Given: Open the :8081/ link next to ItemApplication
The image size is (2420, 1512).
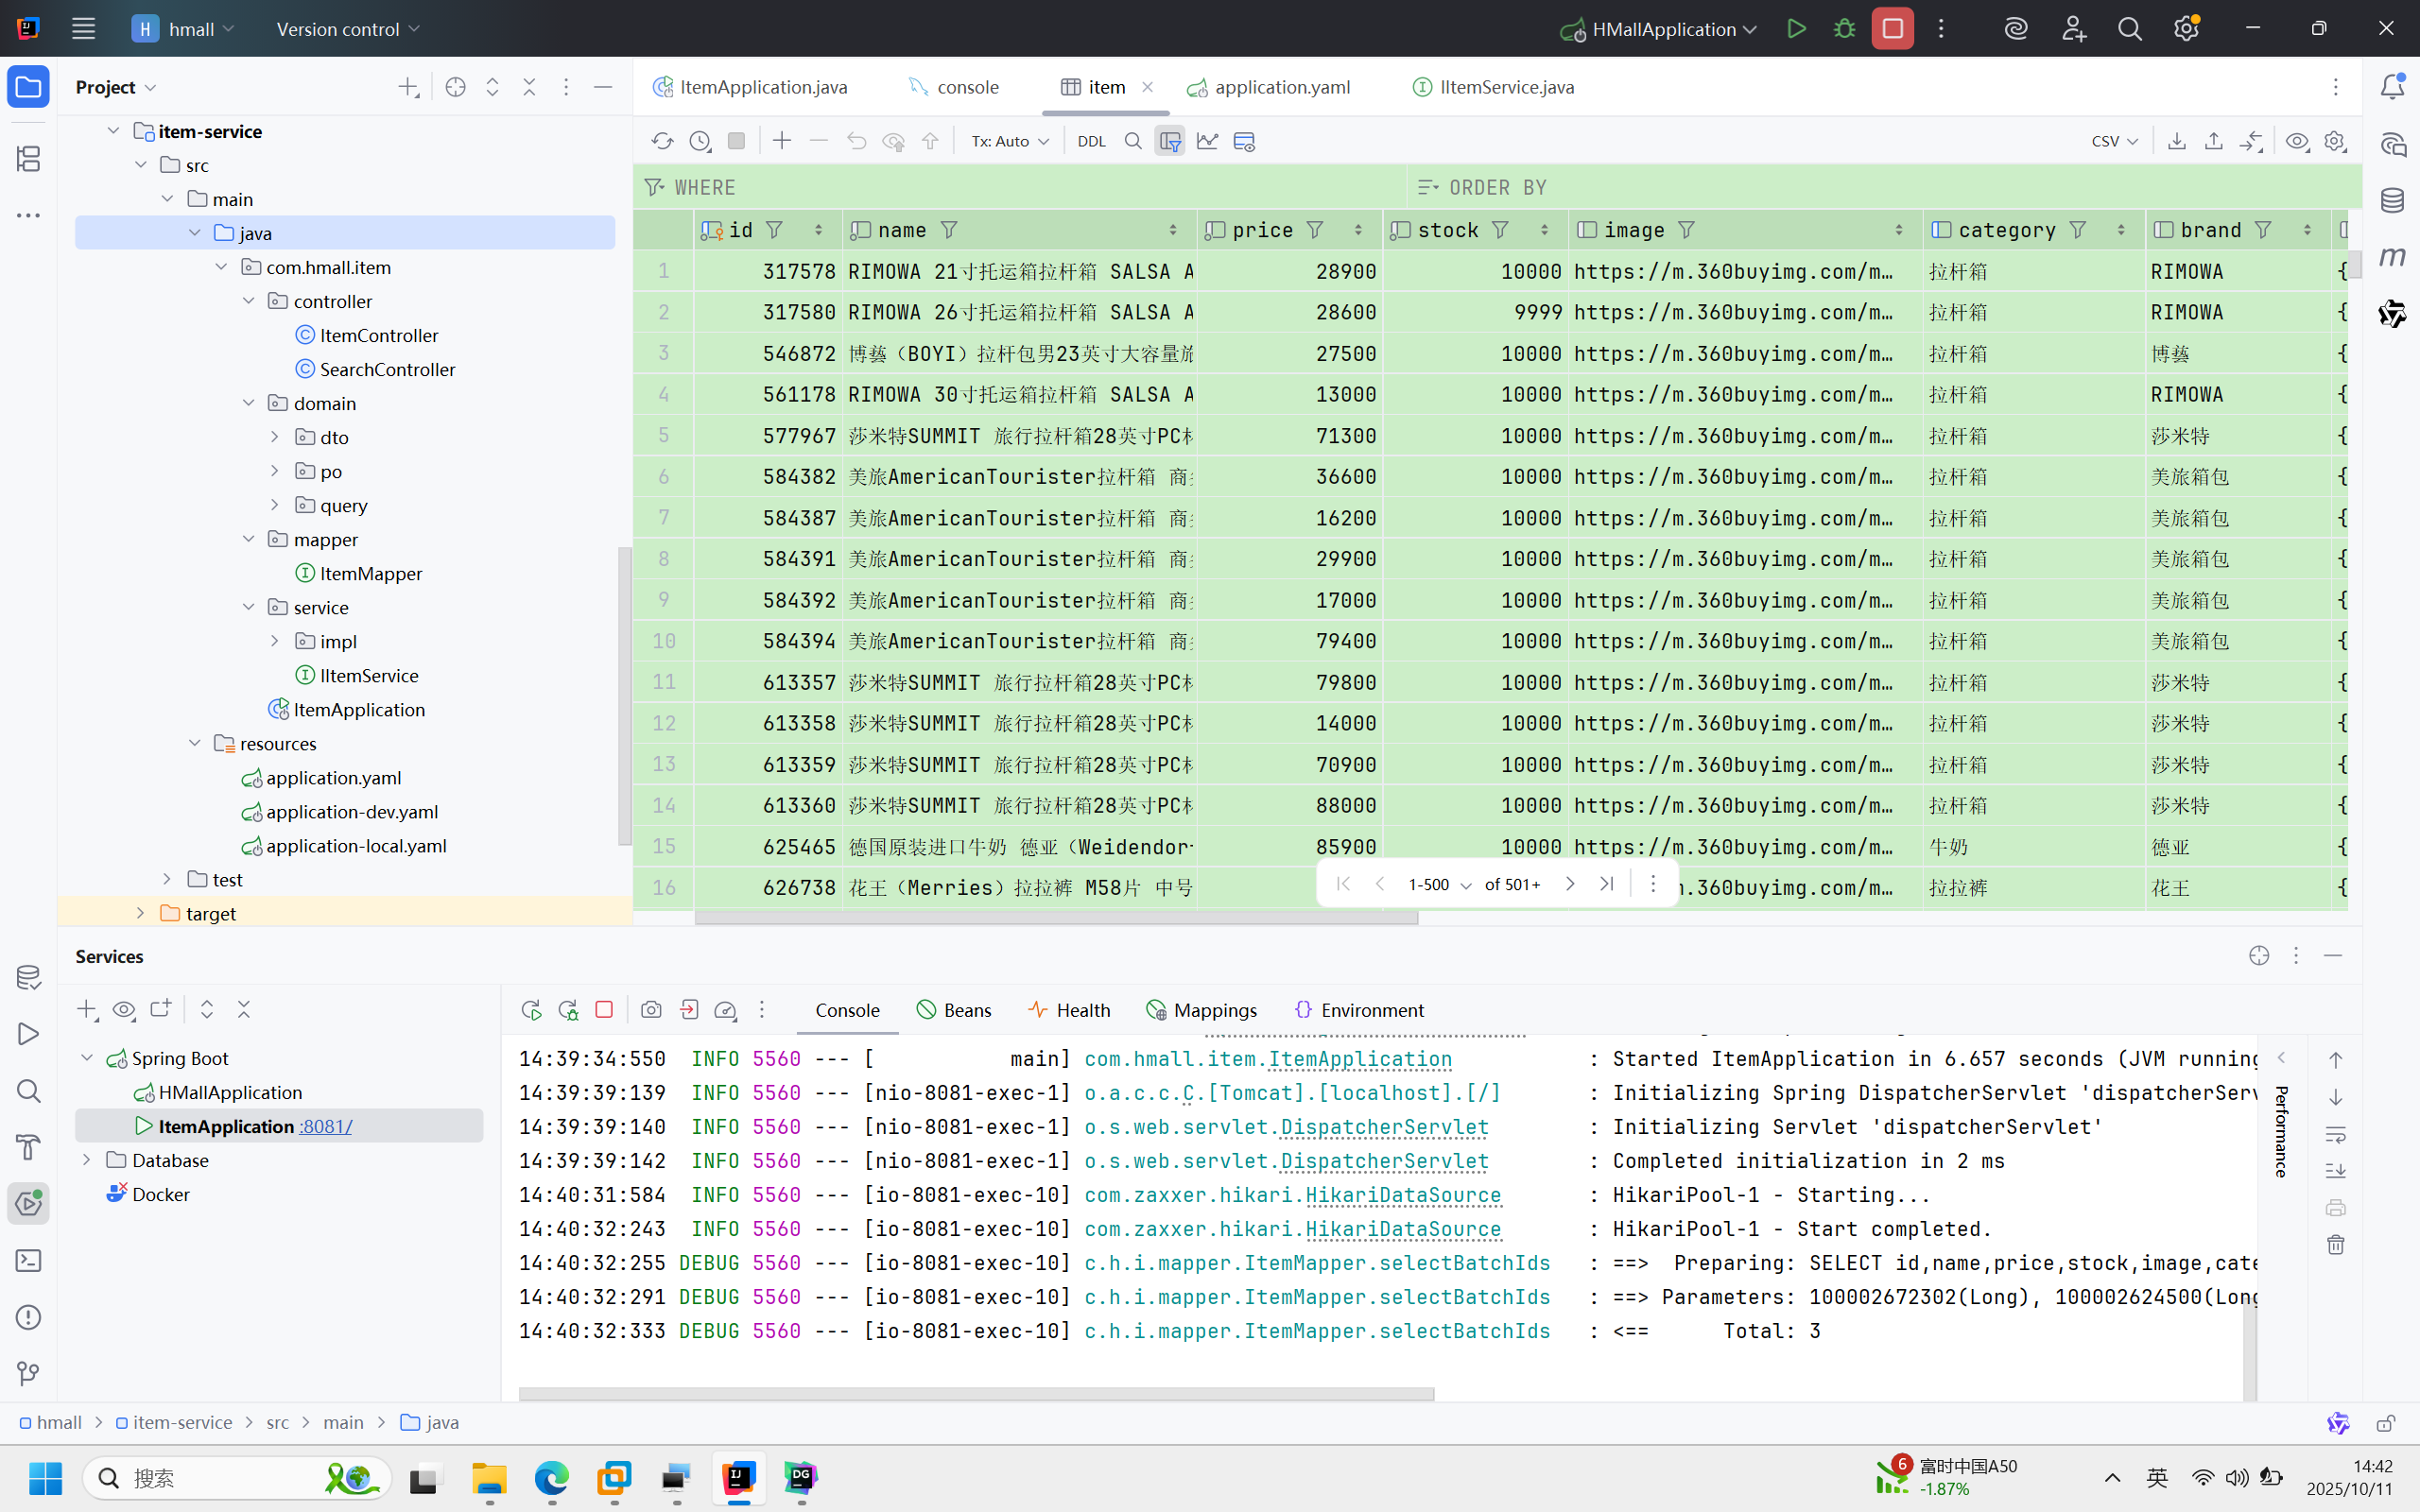Looking at the screenshot, I should tap(326, 1126).
